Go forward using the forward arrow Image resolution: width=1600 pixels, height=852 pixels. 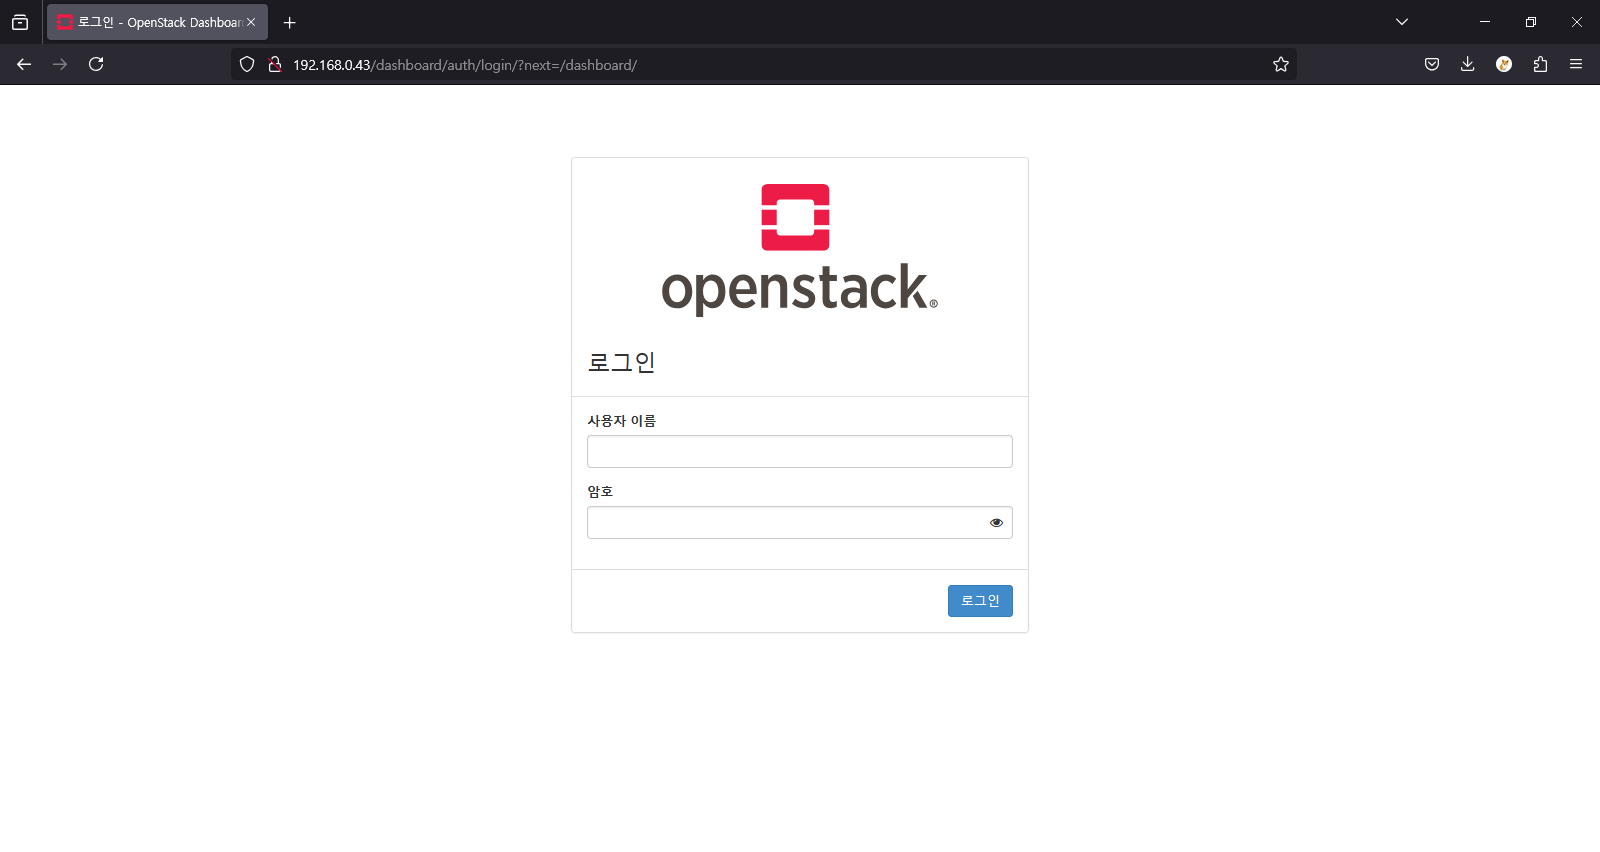[60, 64]
